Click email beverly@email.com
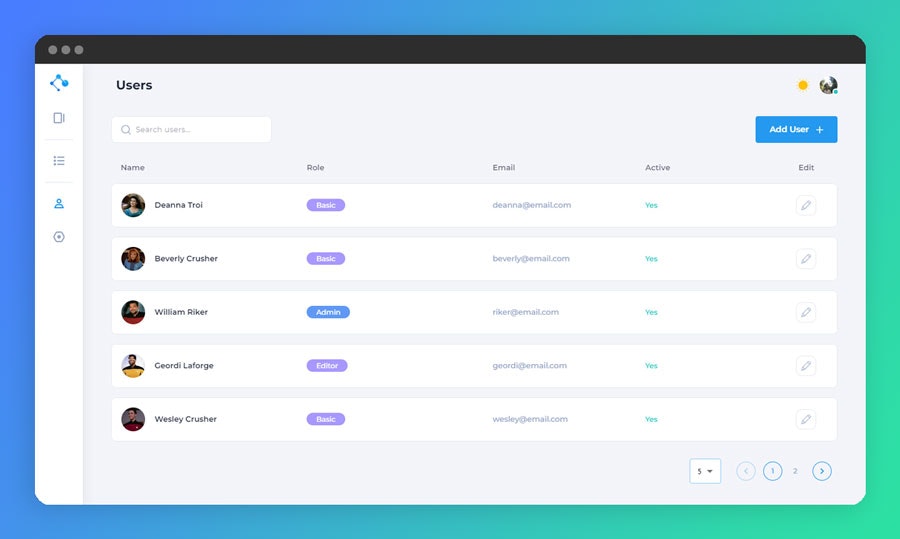The width and height of the screenshot is (900, 539). (531, 259)
